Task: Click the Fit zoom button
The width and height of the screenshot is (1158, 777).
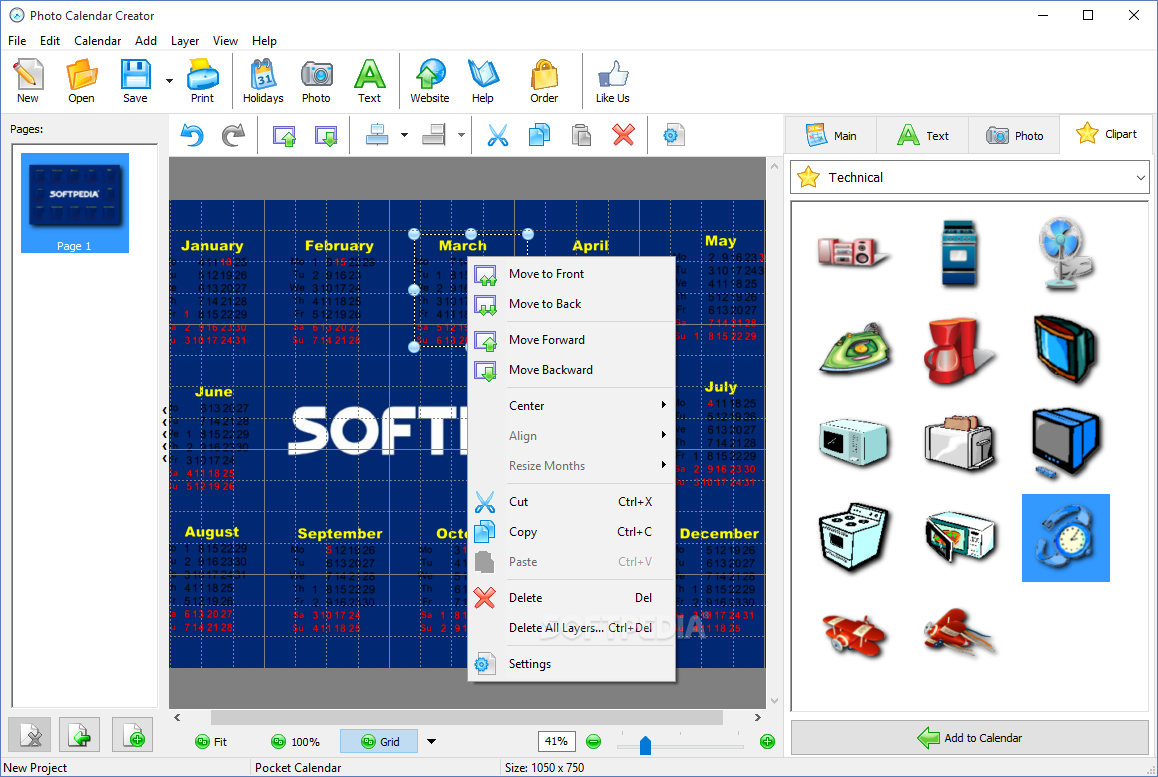Action: tap(211, 742)
